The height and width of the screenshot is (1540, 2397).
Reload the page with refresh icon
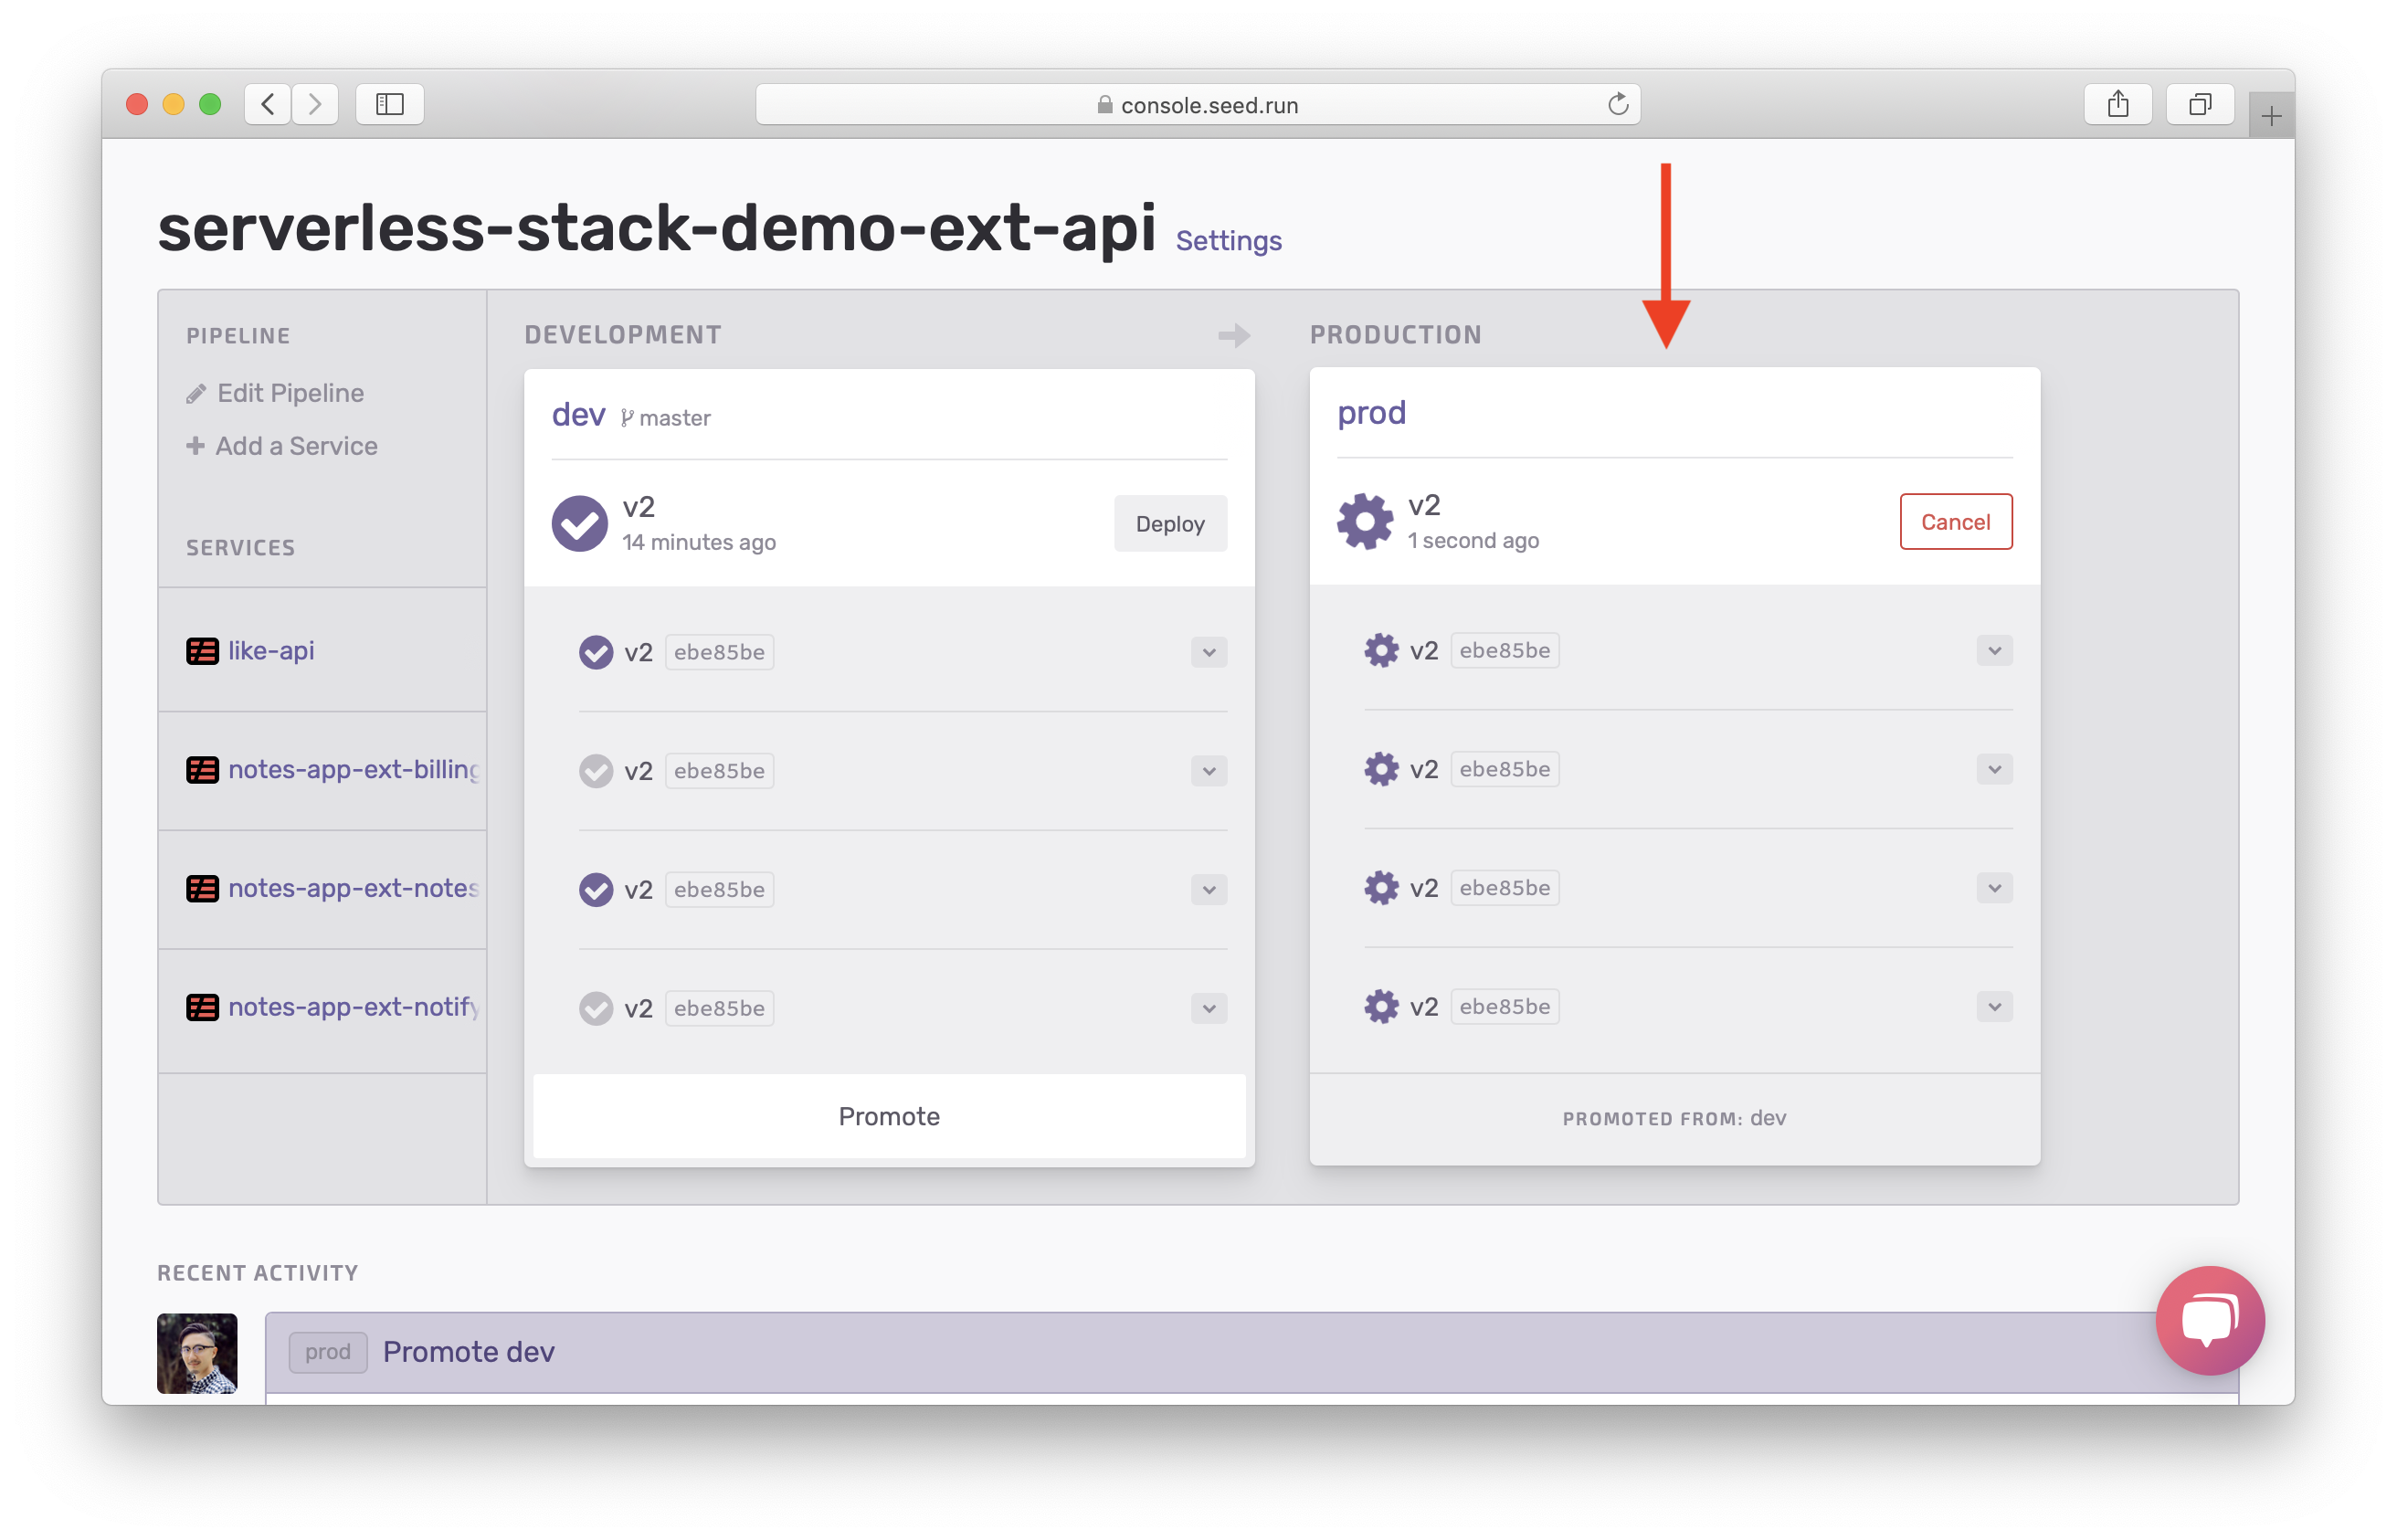tap(1617, 104)
